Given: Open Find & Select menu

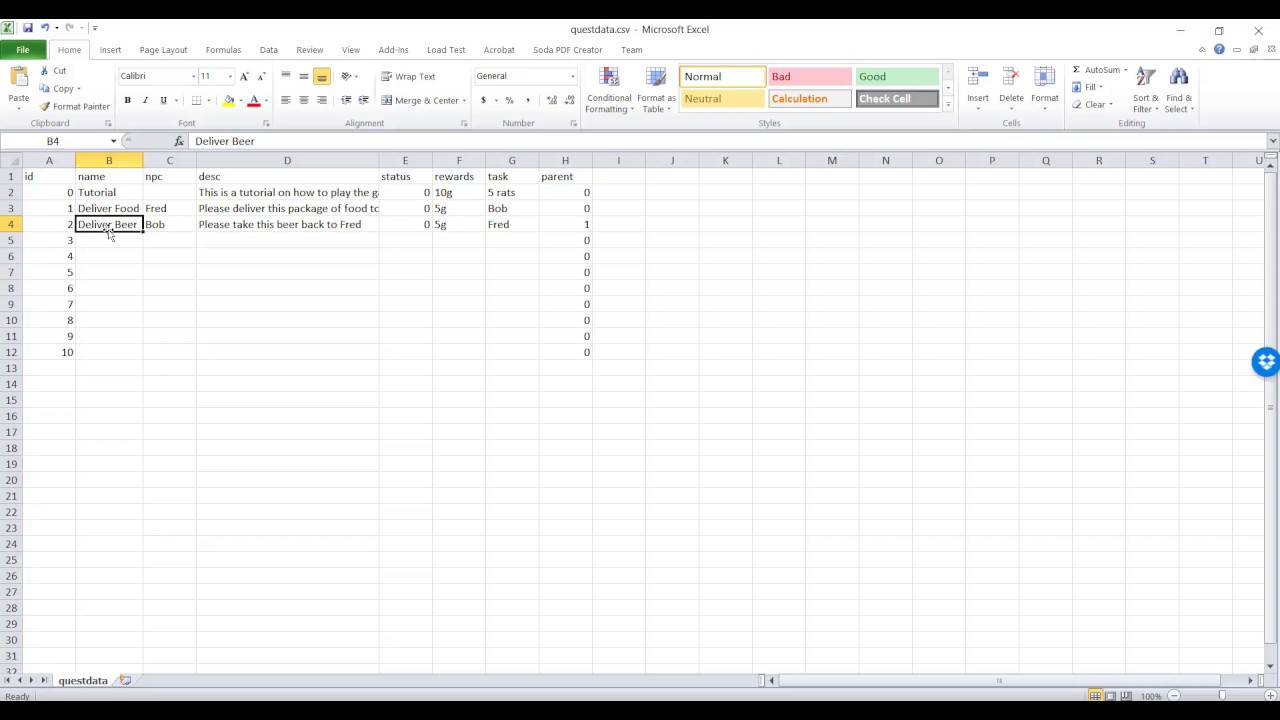Looking at the screenshot, I should [x=1179, y=90].
